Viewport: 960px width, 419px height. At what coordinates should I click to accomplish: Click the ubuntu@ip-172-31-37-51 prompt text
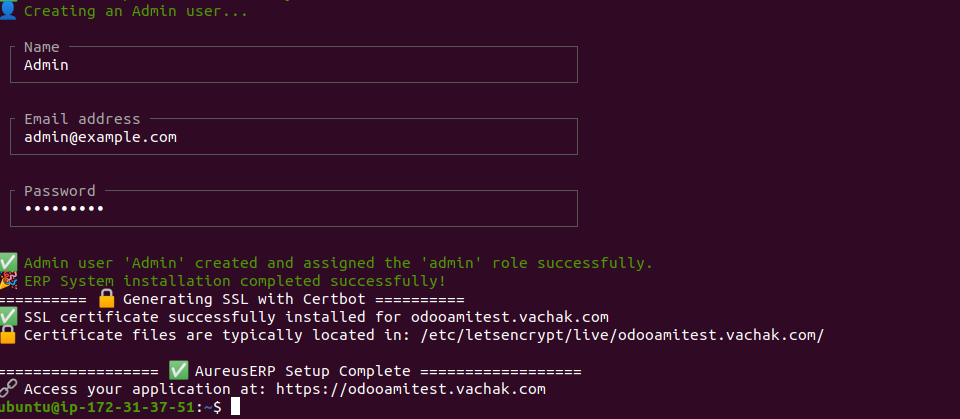[x=97, y=407]
